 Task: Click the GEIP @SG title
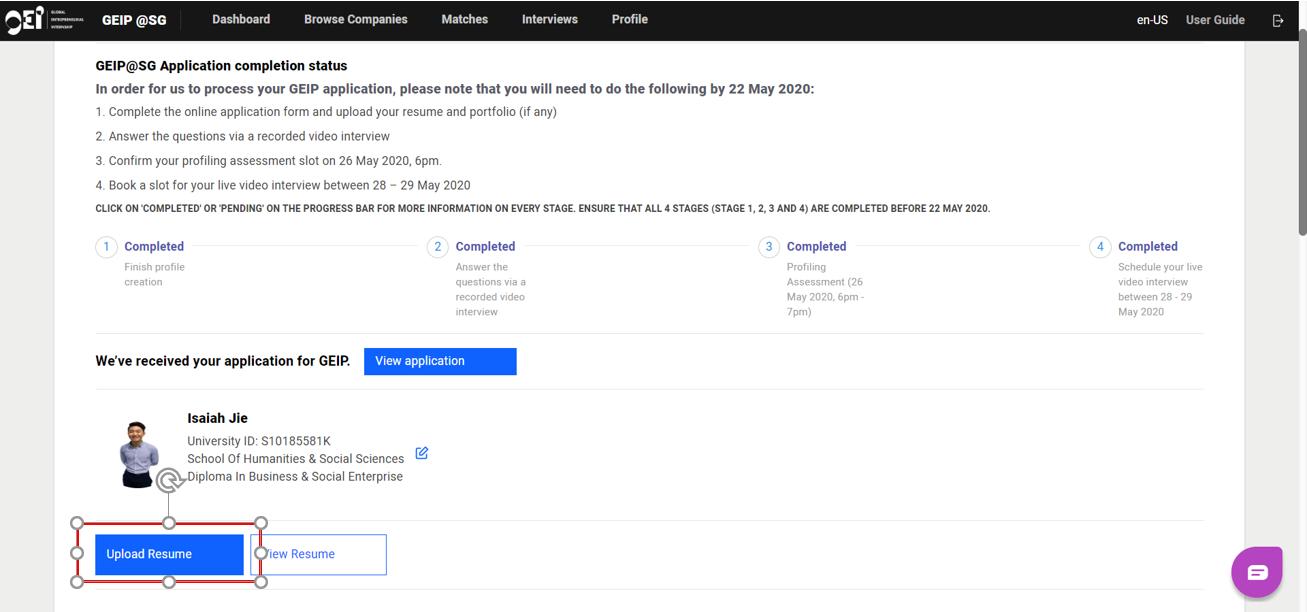coord(134,20)
